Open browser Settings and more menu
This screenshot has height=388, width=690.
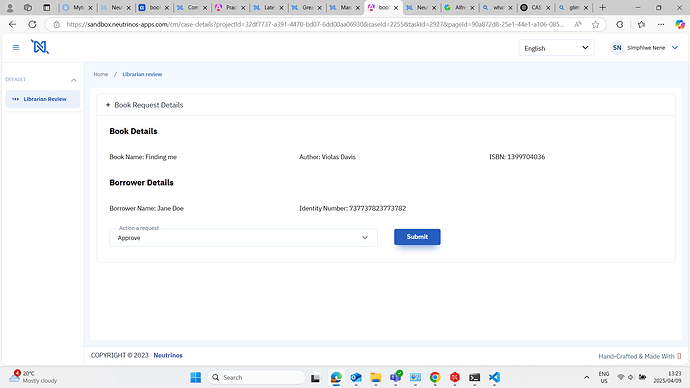[x=661, y=25]
